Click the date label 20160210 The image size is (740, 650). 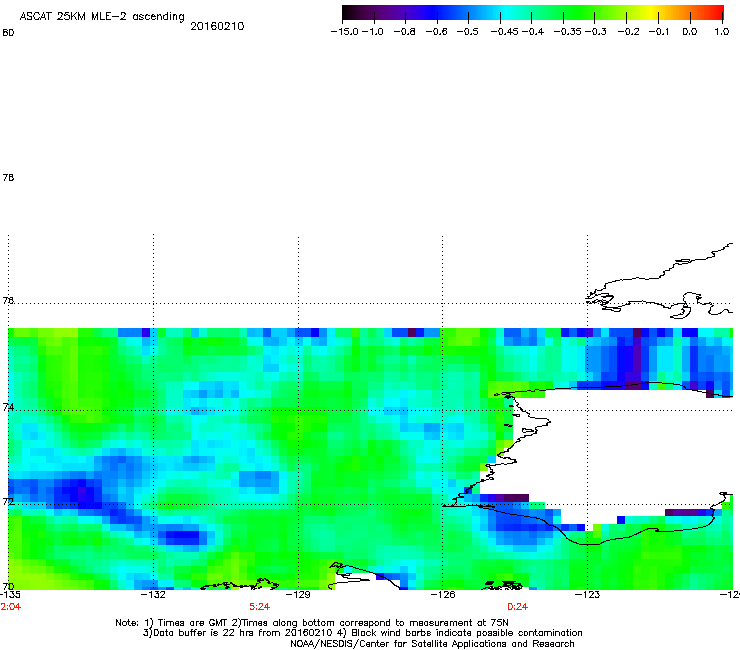pos(217,26)
